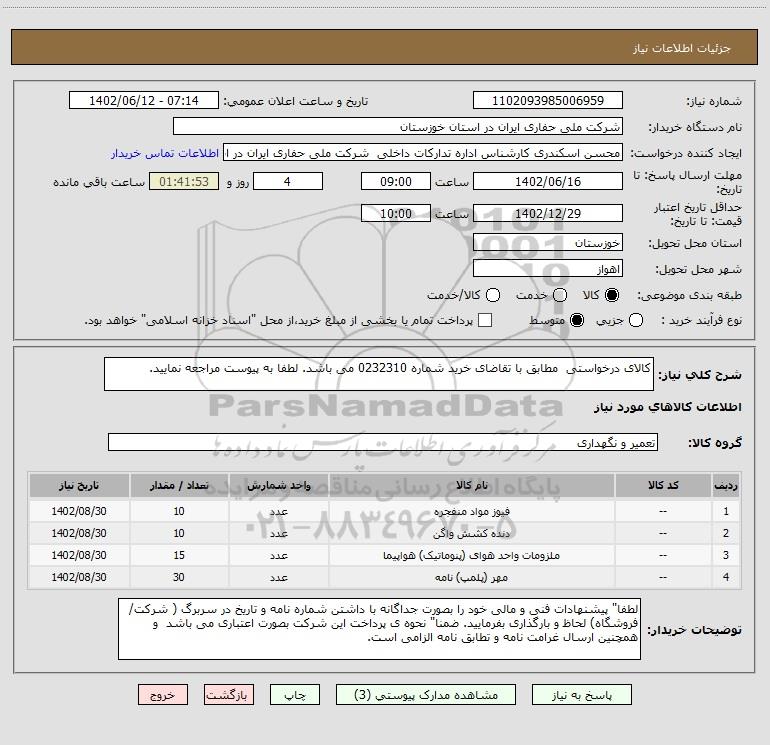This screenshot has height=745, width=770.
Task: Click column header نام کالا
Action: (471, 485)
